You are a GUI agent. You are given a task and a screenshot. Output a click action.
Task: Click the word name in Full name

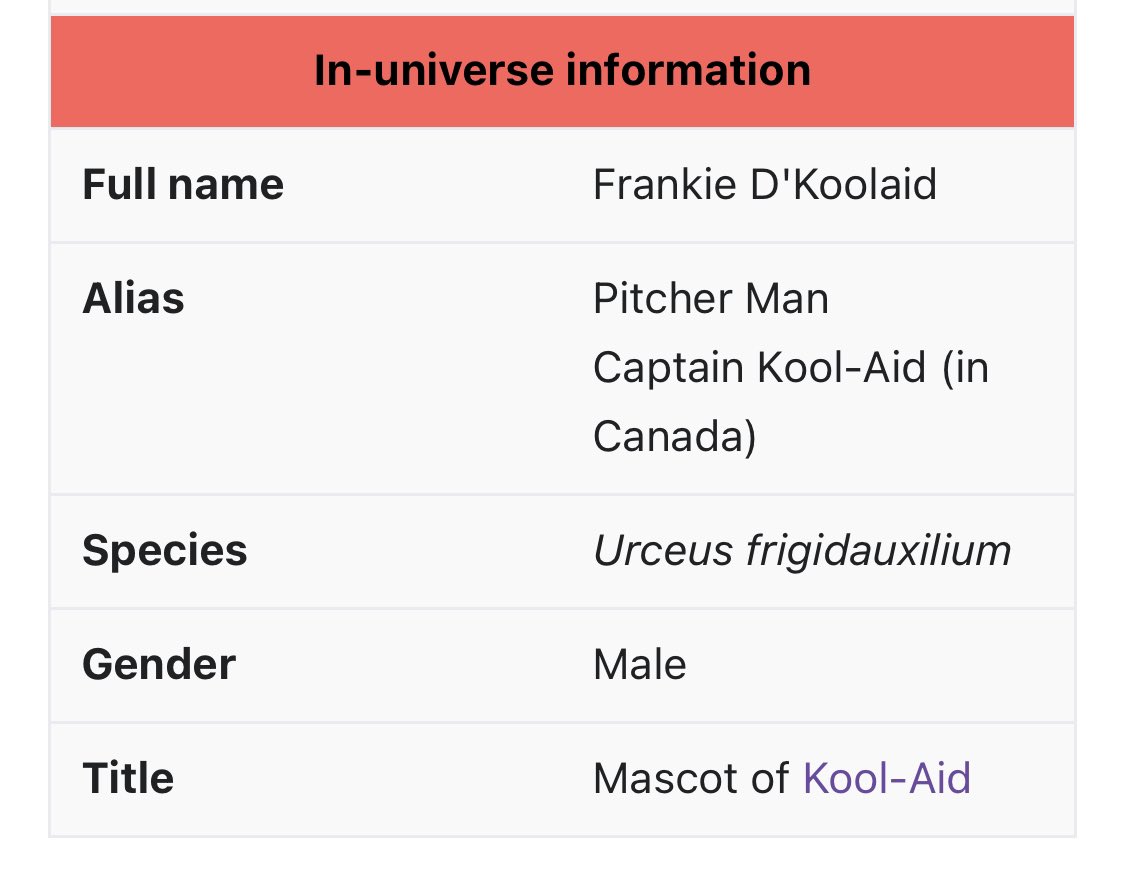tap(226, 184)
